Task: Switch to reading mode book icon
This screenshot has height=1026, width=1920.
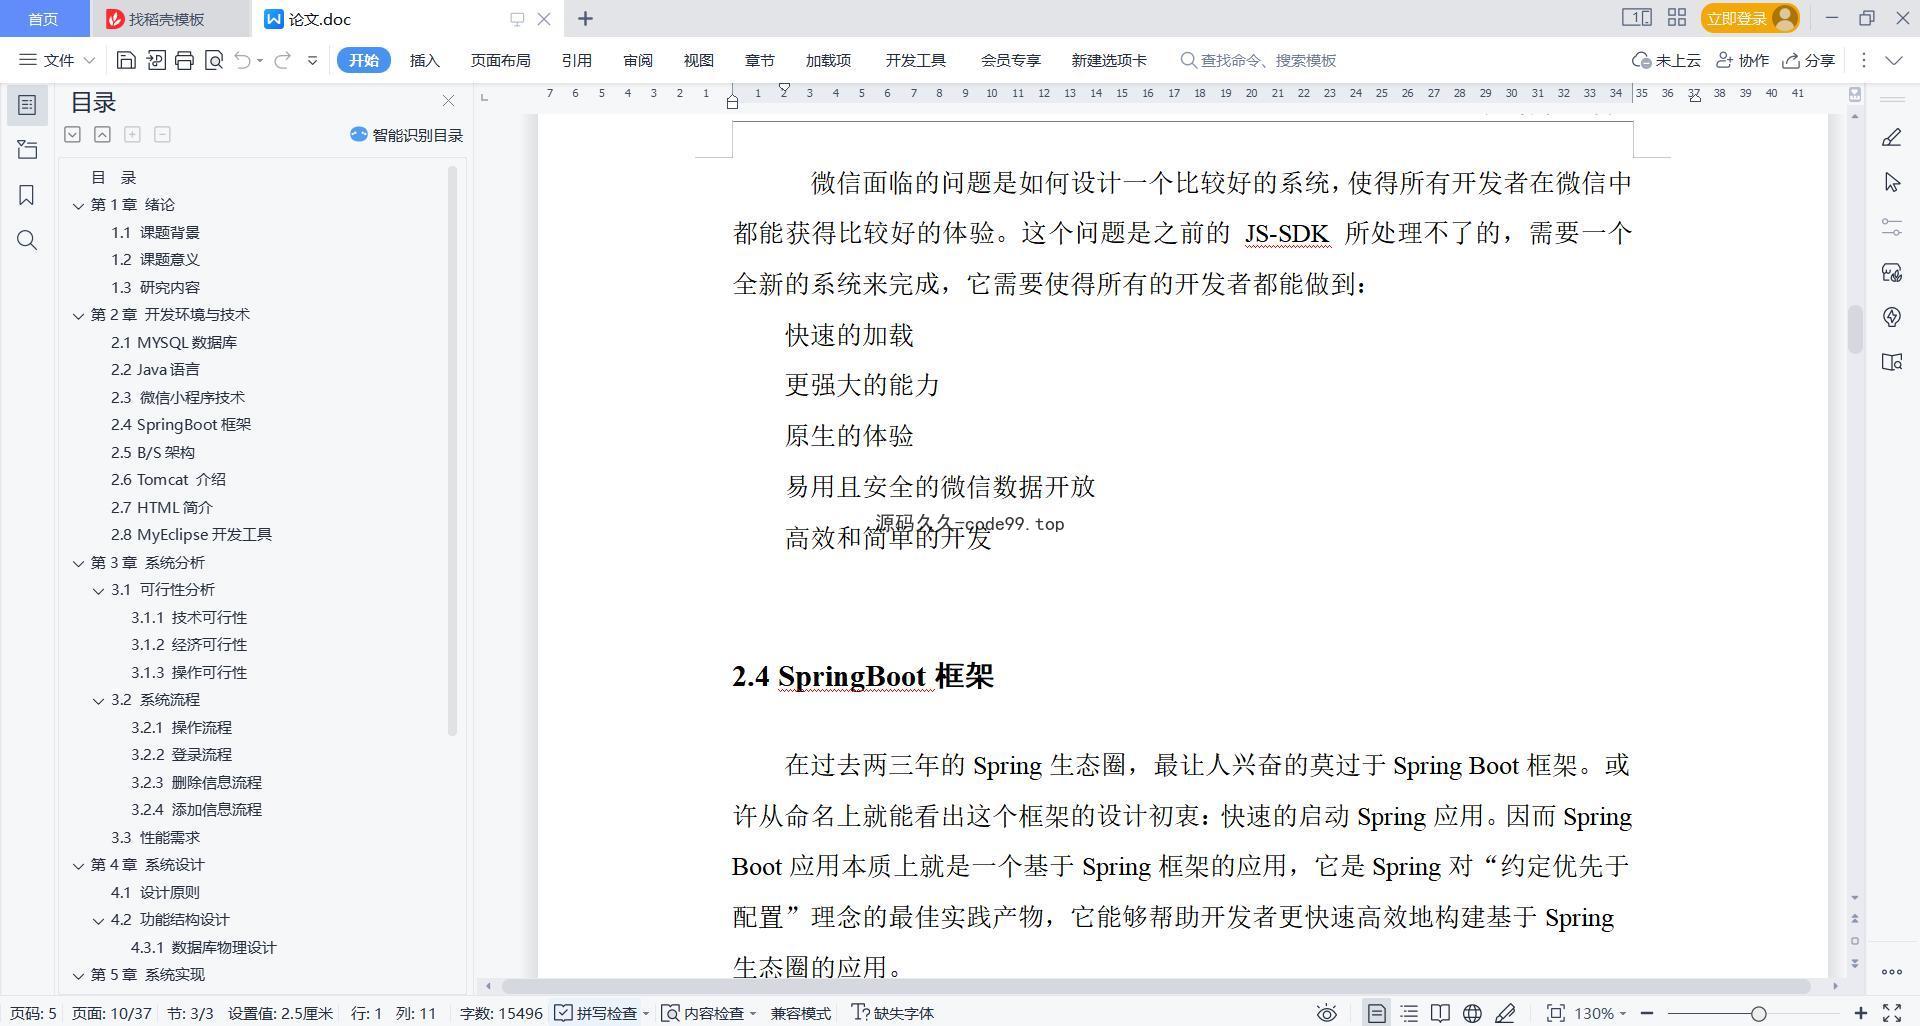Action: point(1440,1013)
